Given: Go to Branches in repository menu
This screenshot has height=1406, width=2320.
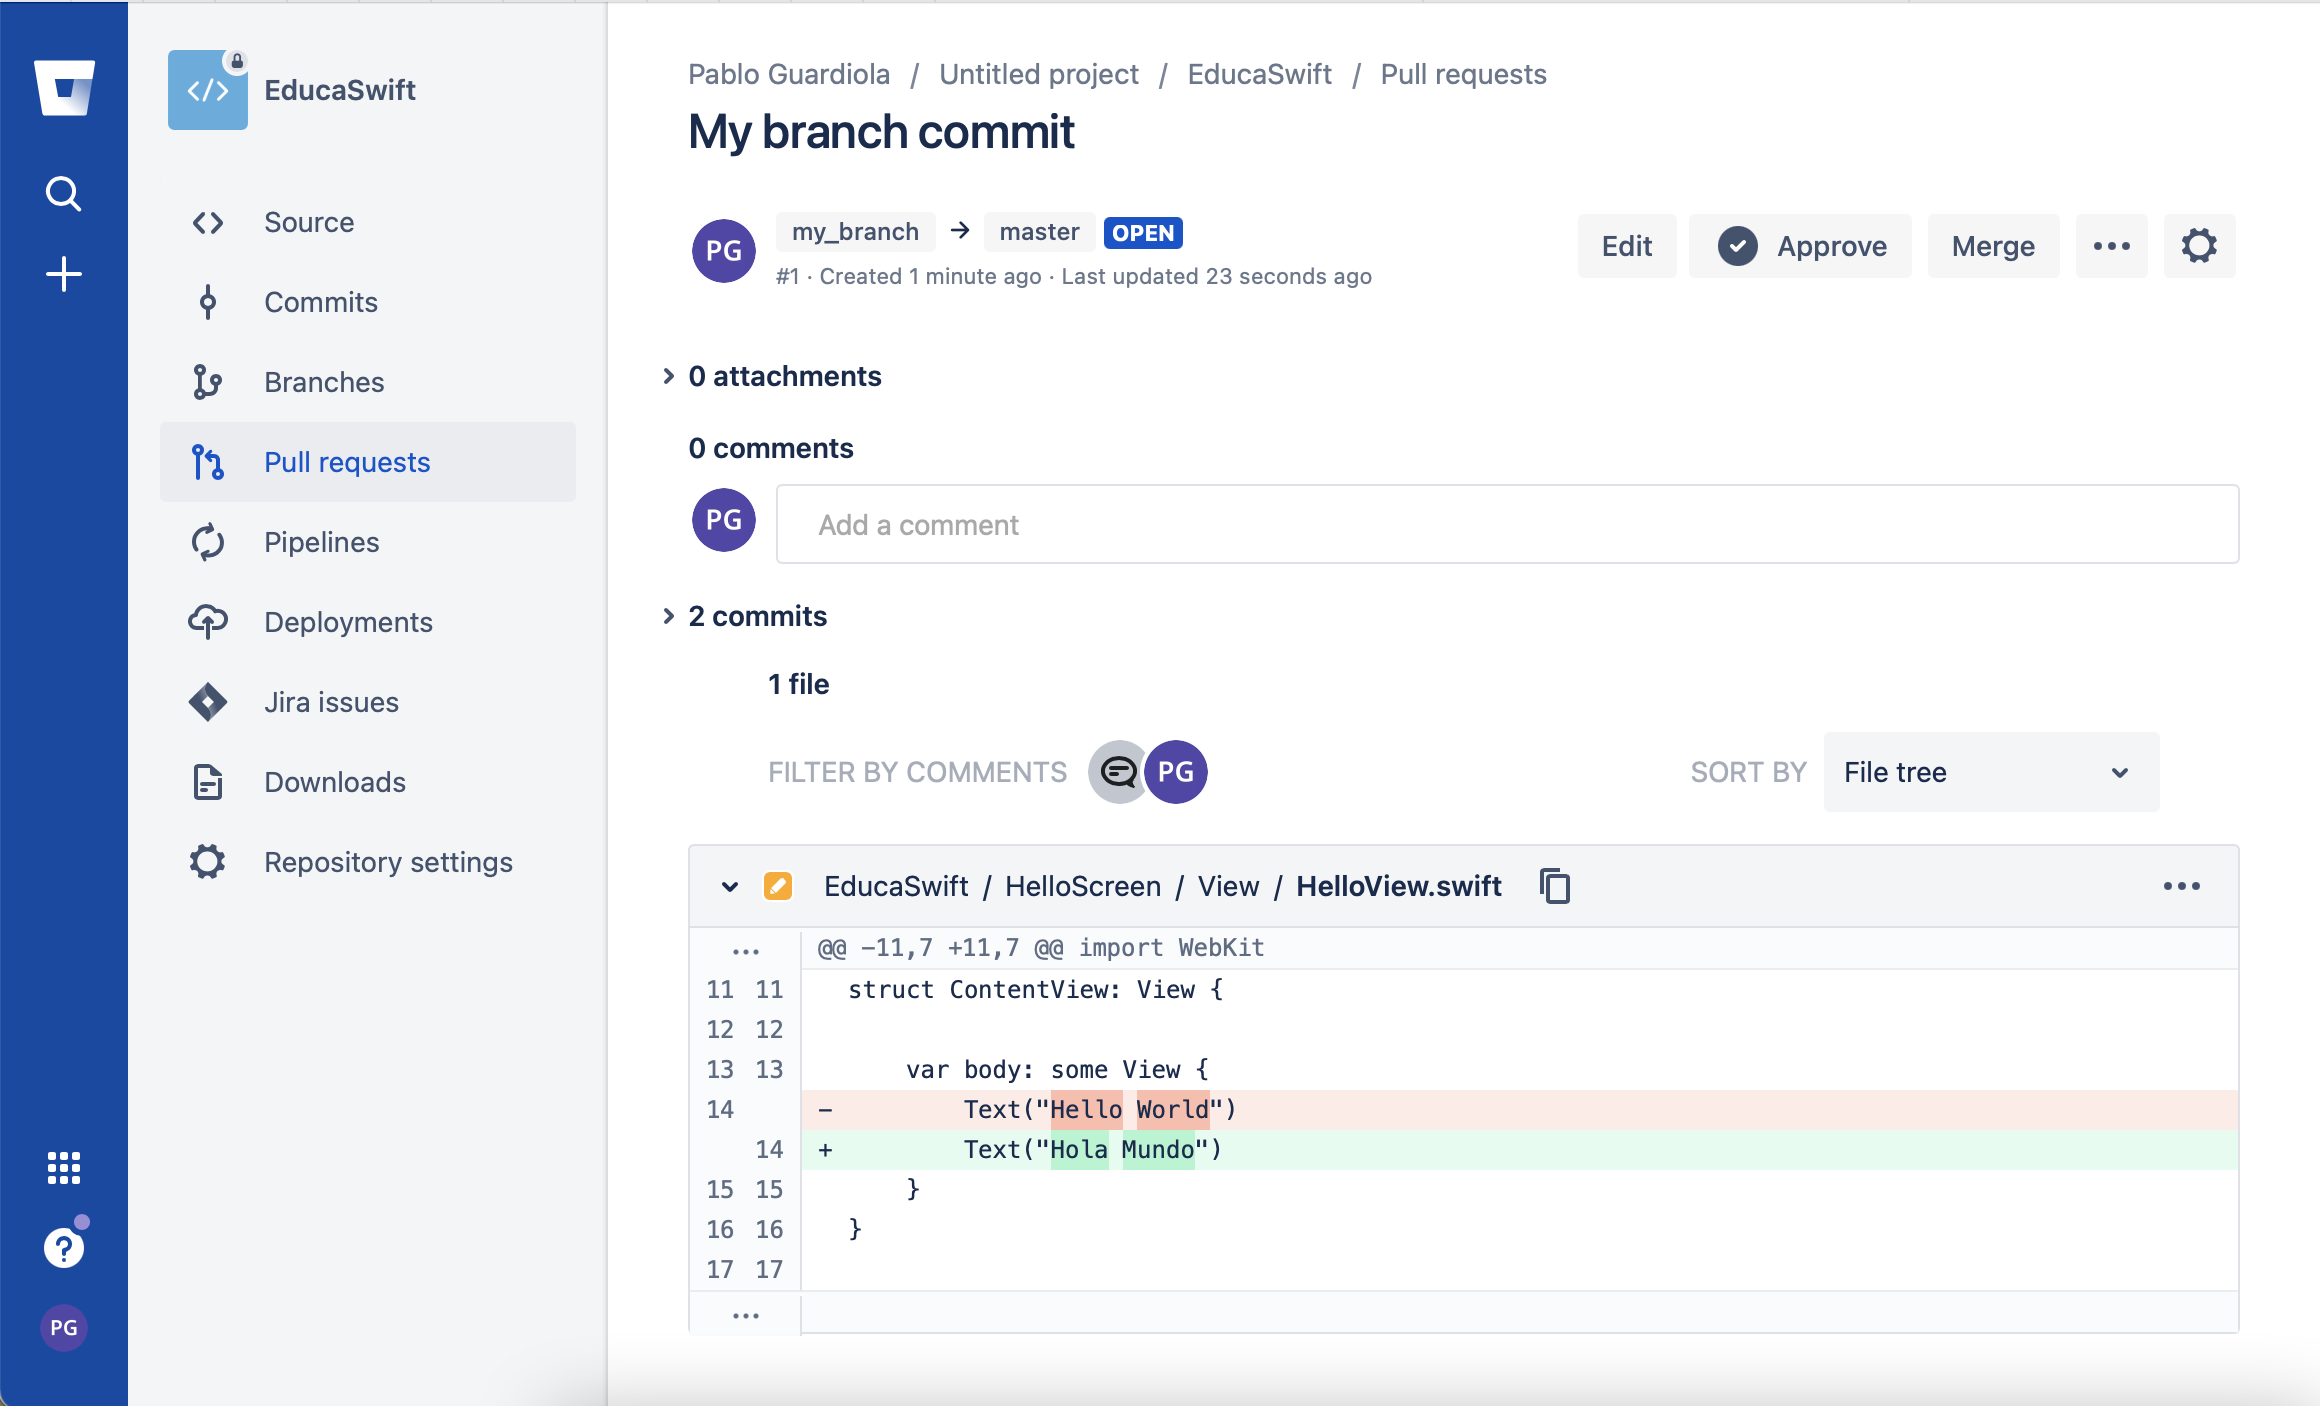Looking at the screenshot, I should pos(368,382).
